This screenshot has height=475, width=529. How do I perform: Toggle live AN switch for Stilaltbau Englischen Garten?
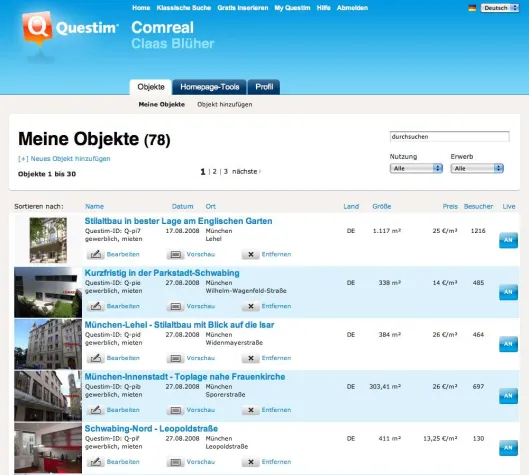(x=508, y=240)
